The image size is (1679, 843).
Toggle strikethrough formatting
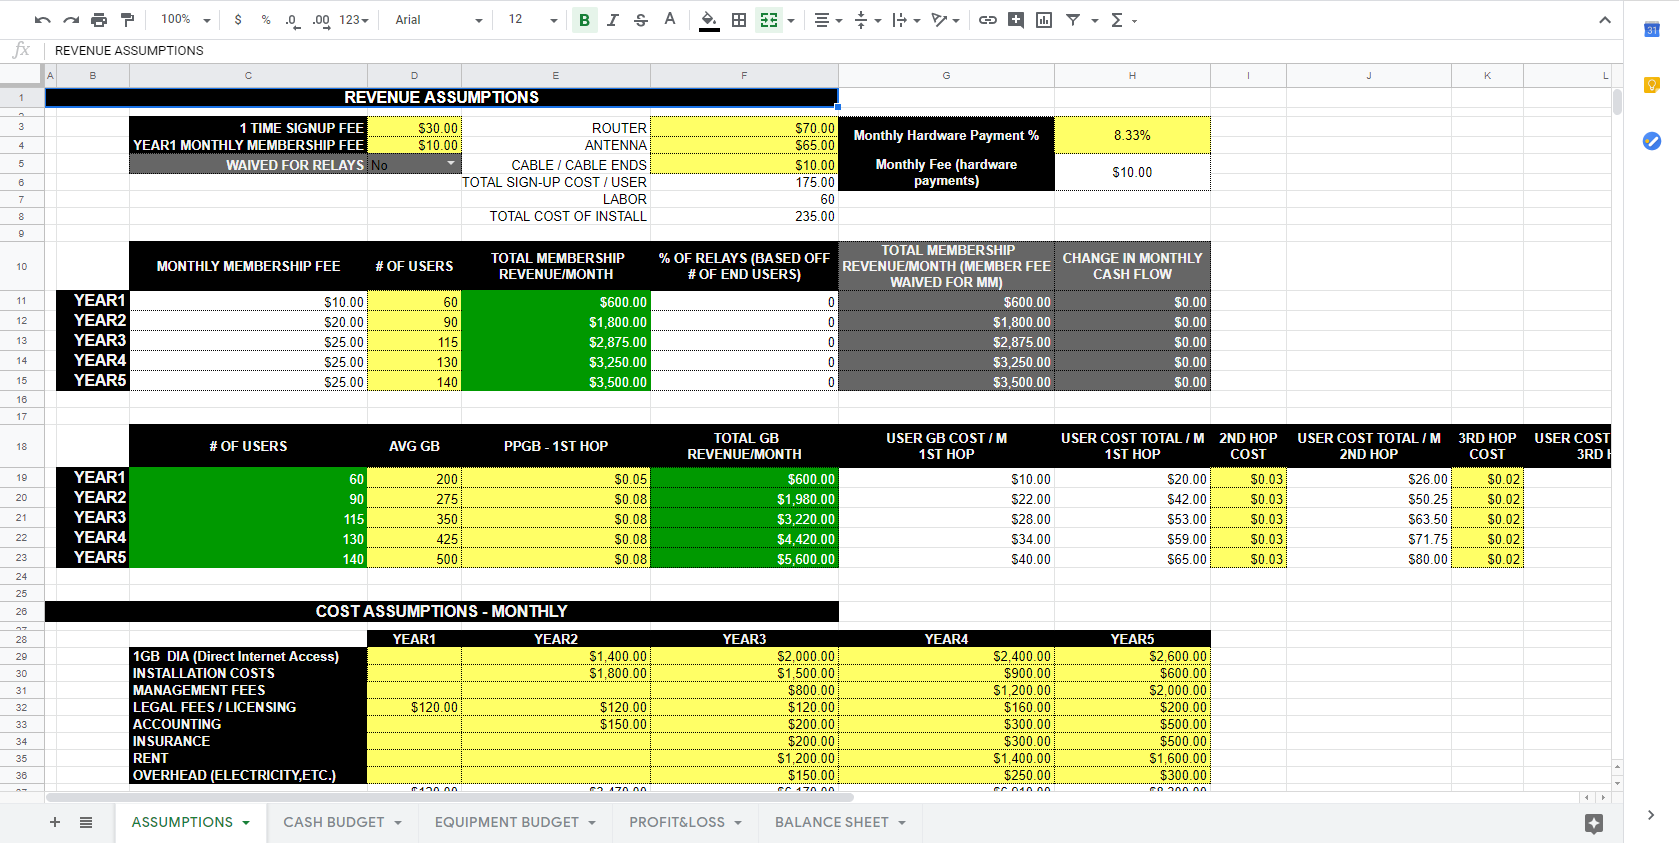[641, 20]
